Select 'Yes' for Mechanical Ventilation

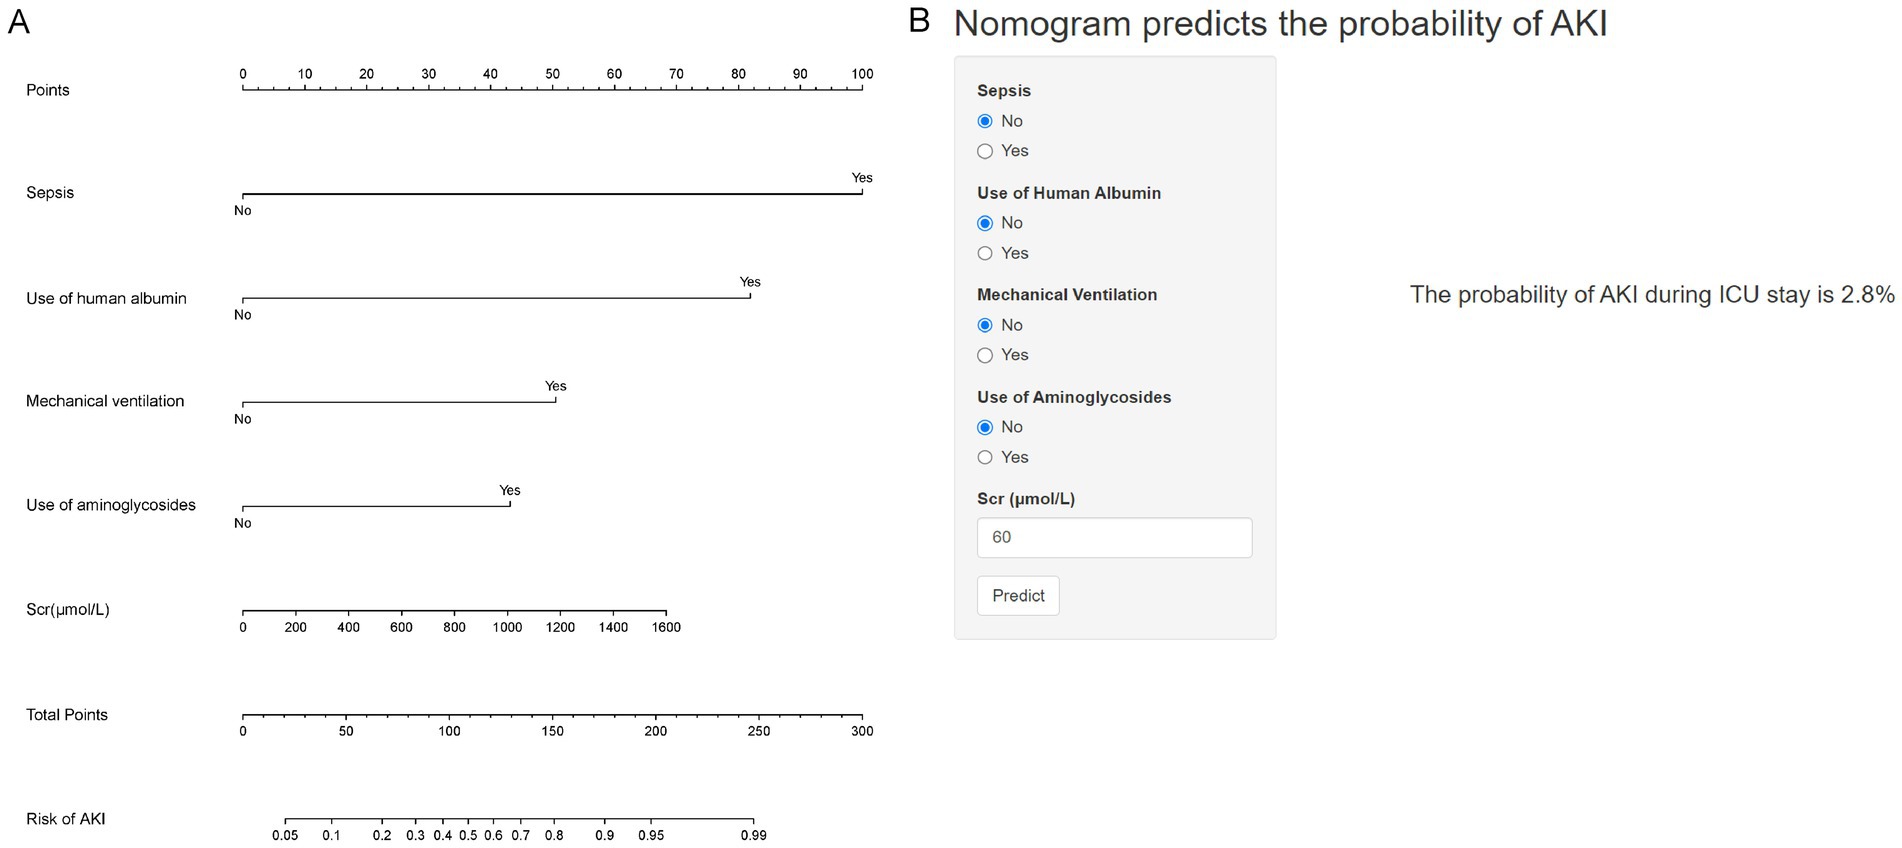point(985,355)
